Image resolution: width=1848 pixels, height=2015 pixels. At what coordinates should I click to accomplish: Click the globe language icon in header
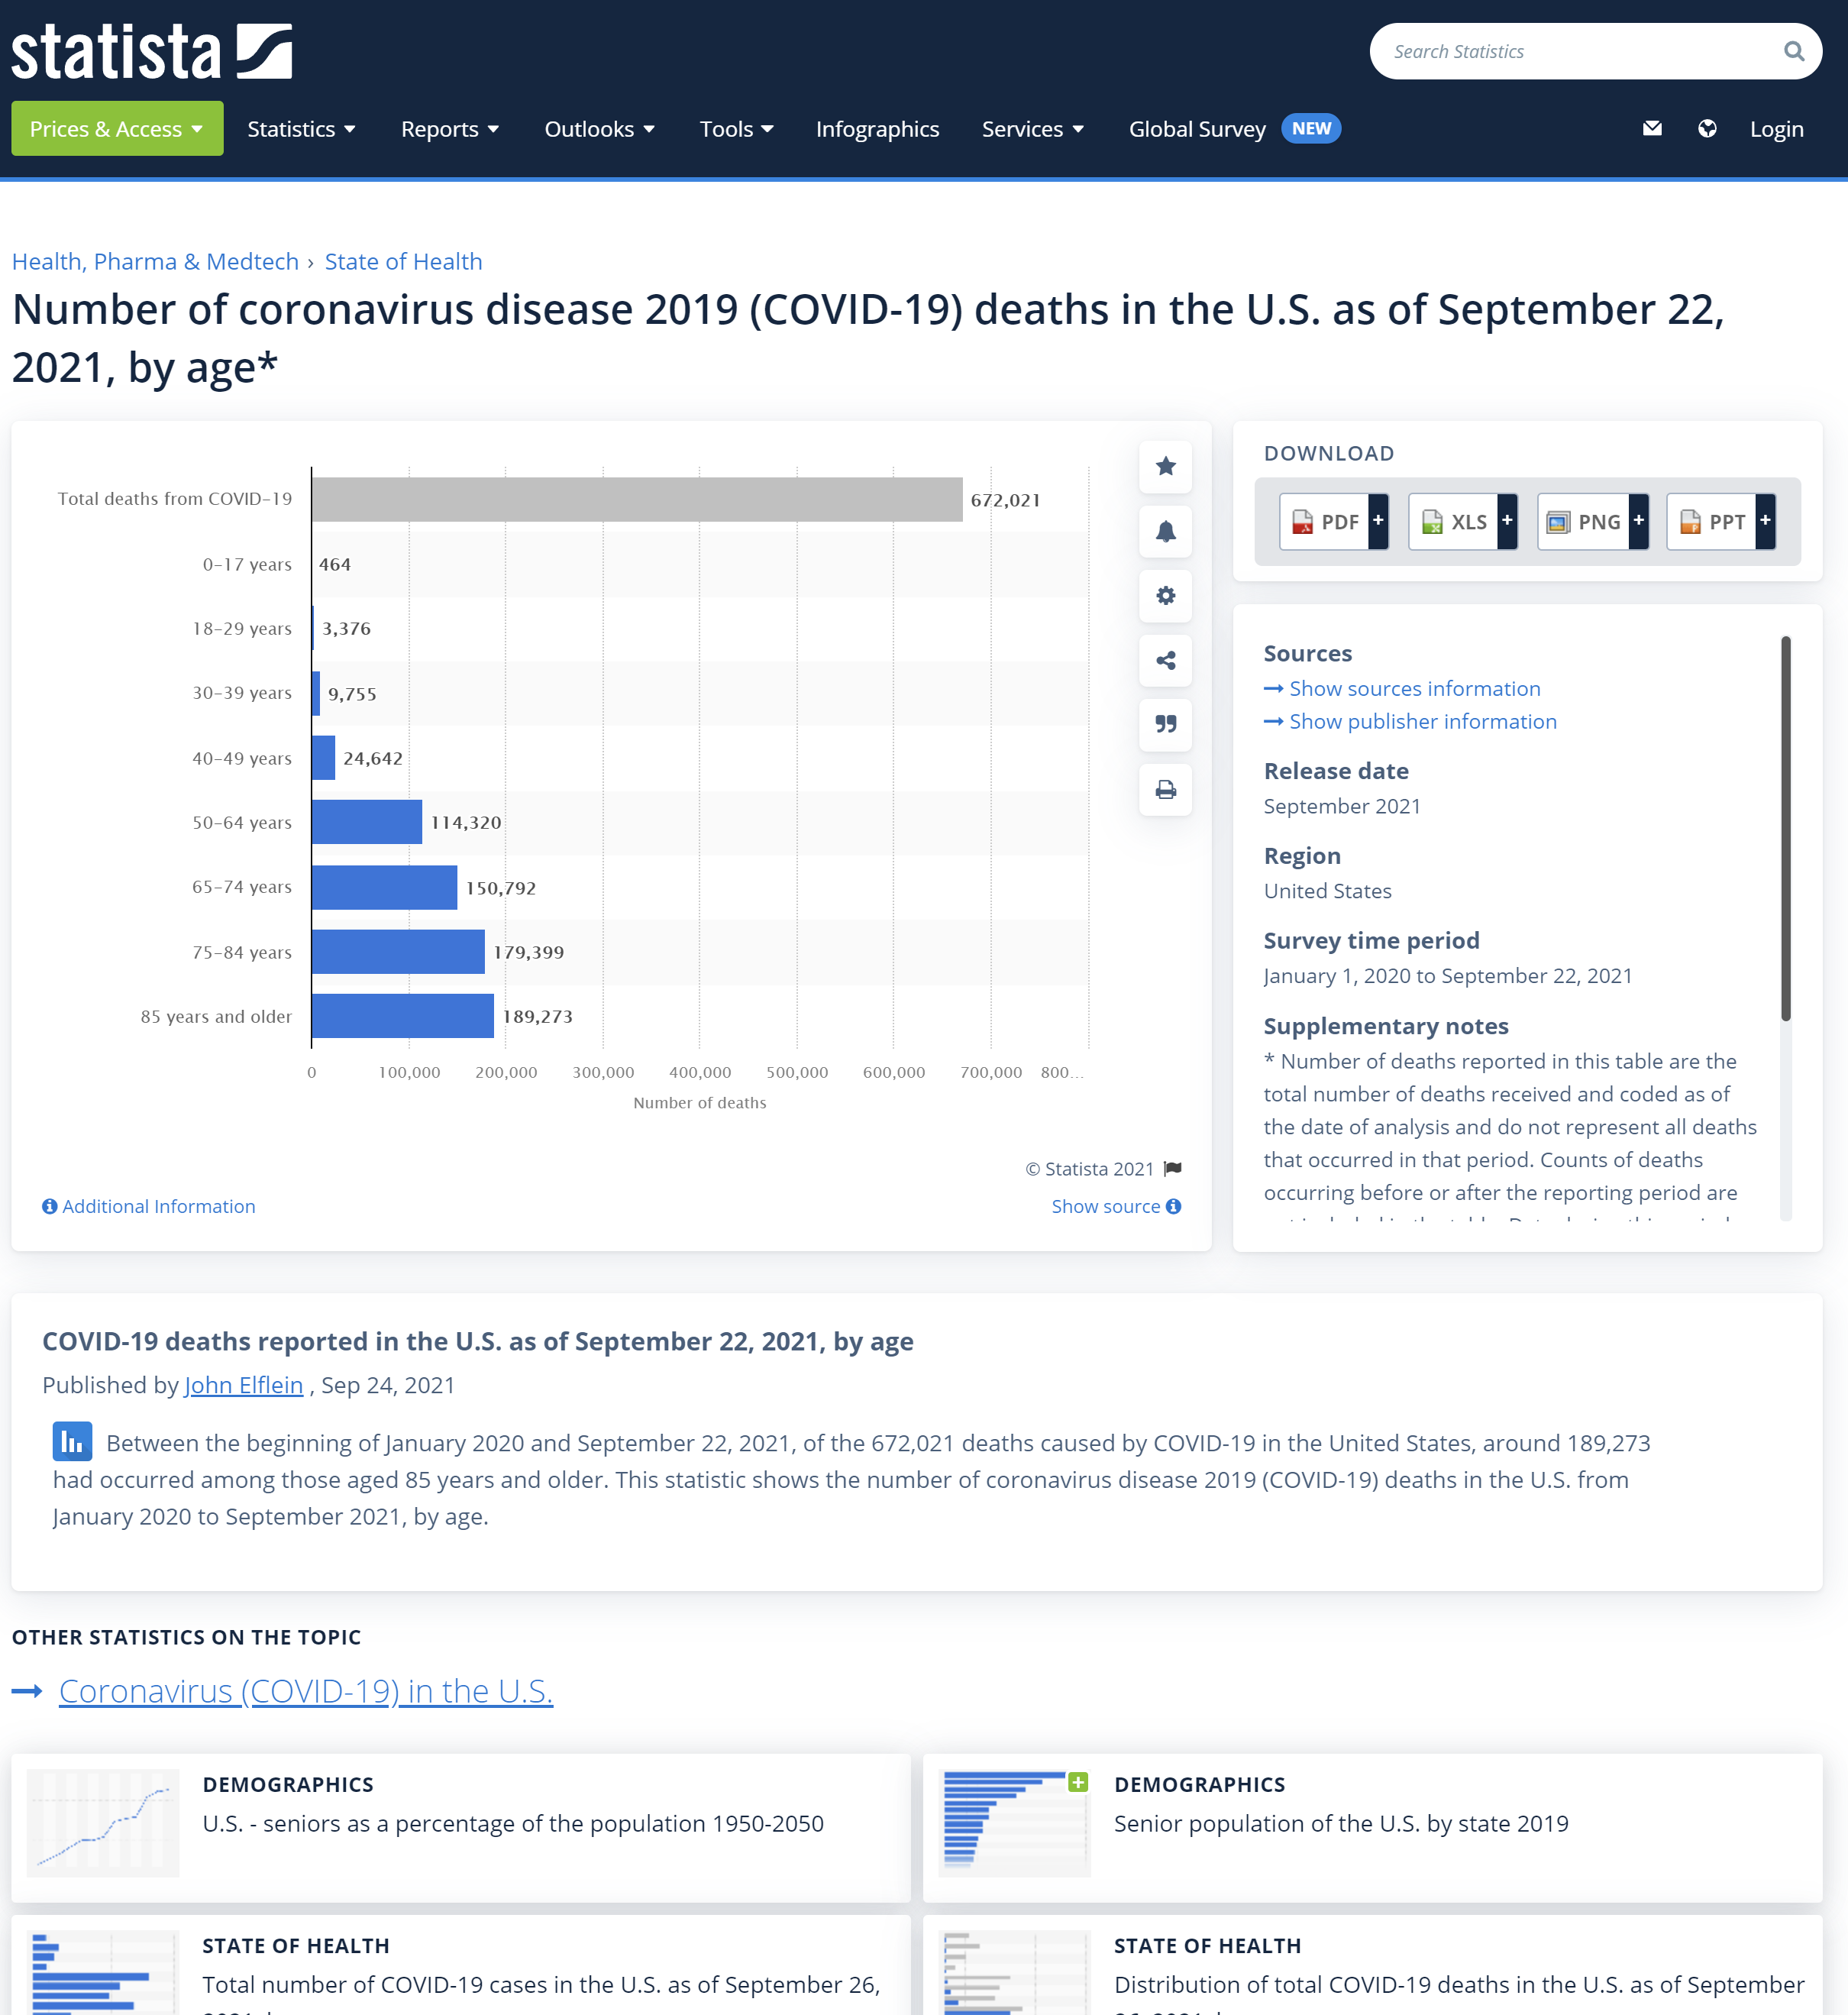tap(1707, 129)
